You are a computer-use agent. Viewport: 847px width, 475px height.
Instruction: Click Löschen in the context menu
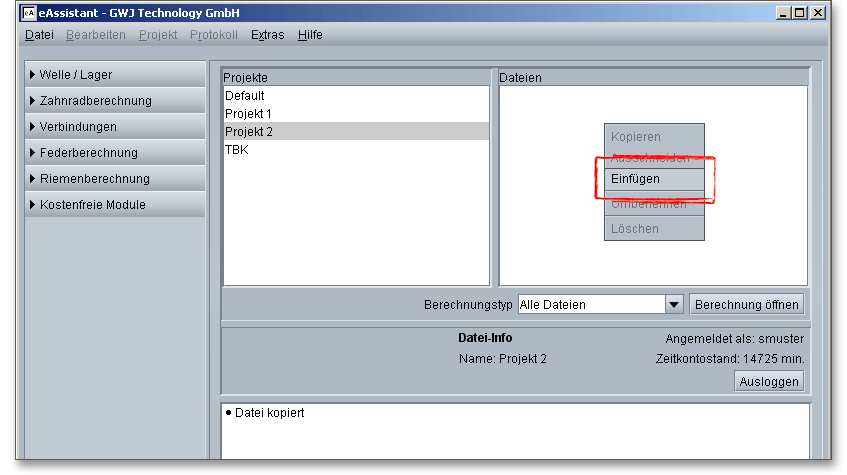coord(635,229)
